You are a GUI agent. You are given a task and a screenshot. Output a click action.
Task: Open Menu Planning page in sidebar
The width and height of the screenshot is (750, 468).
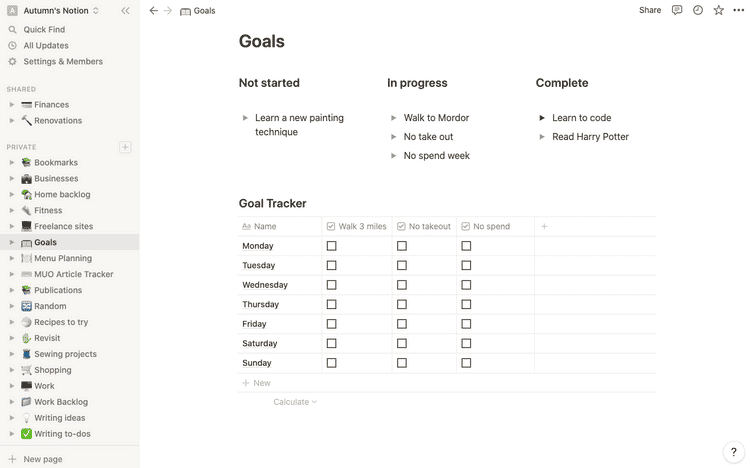point(62,258)
